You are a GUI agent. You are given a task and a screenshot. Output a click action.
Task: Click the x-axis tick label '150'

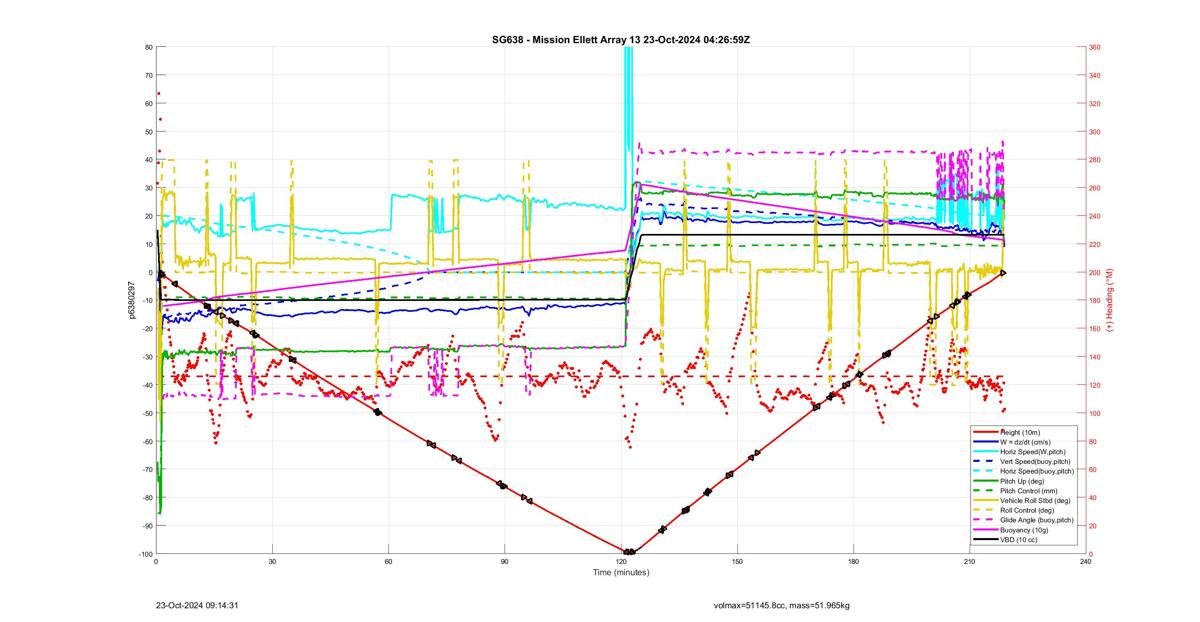pyautogui.click(x=737, y=562)
